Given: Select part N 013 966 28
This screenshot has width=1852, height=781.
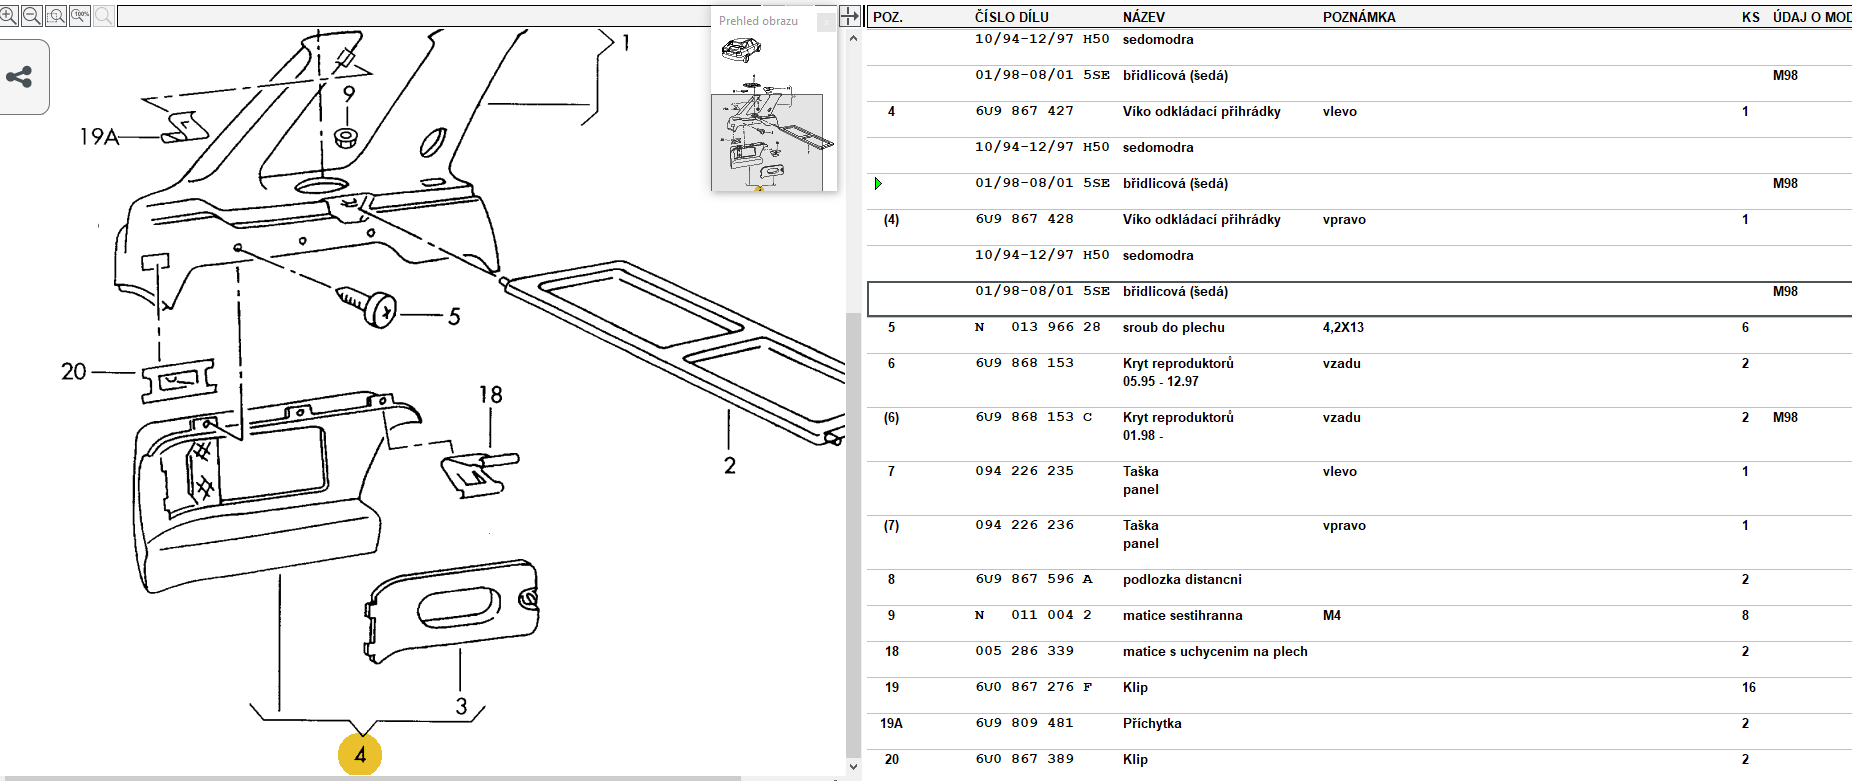Looking at the screenshot, I should [1038, 327].
